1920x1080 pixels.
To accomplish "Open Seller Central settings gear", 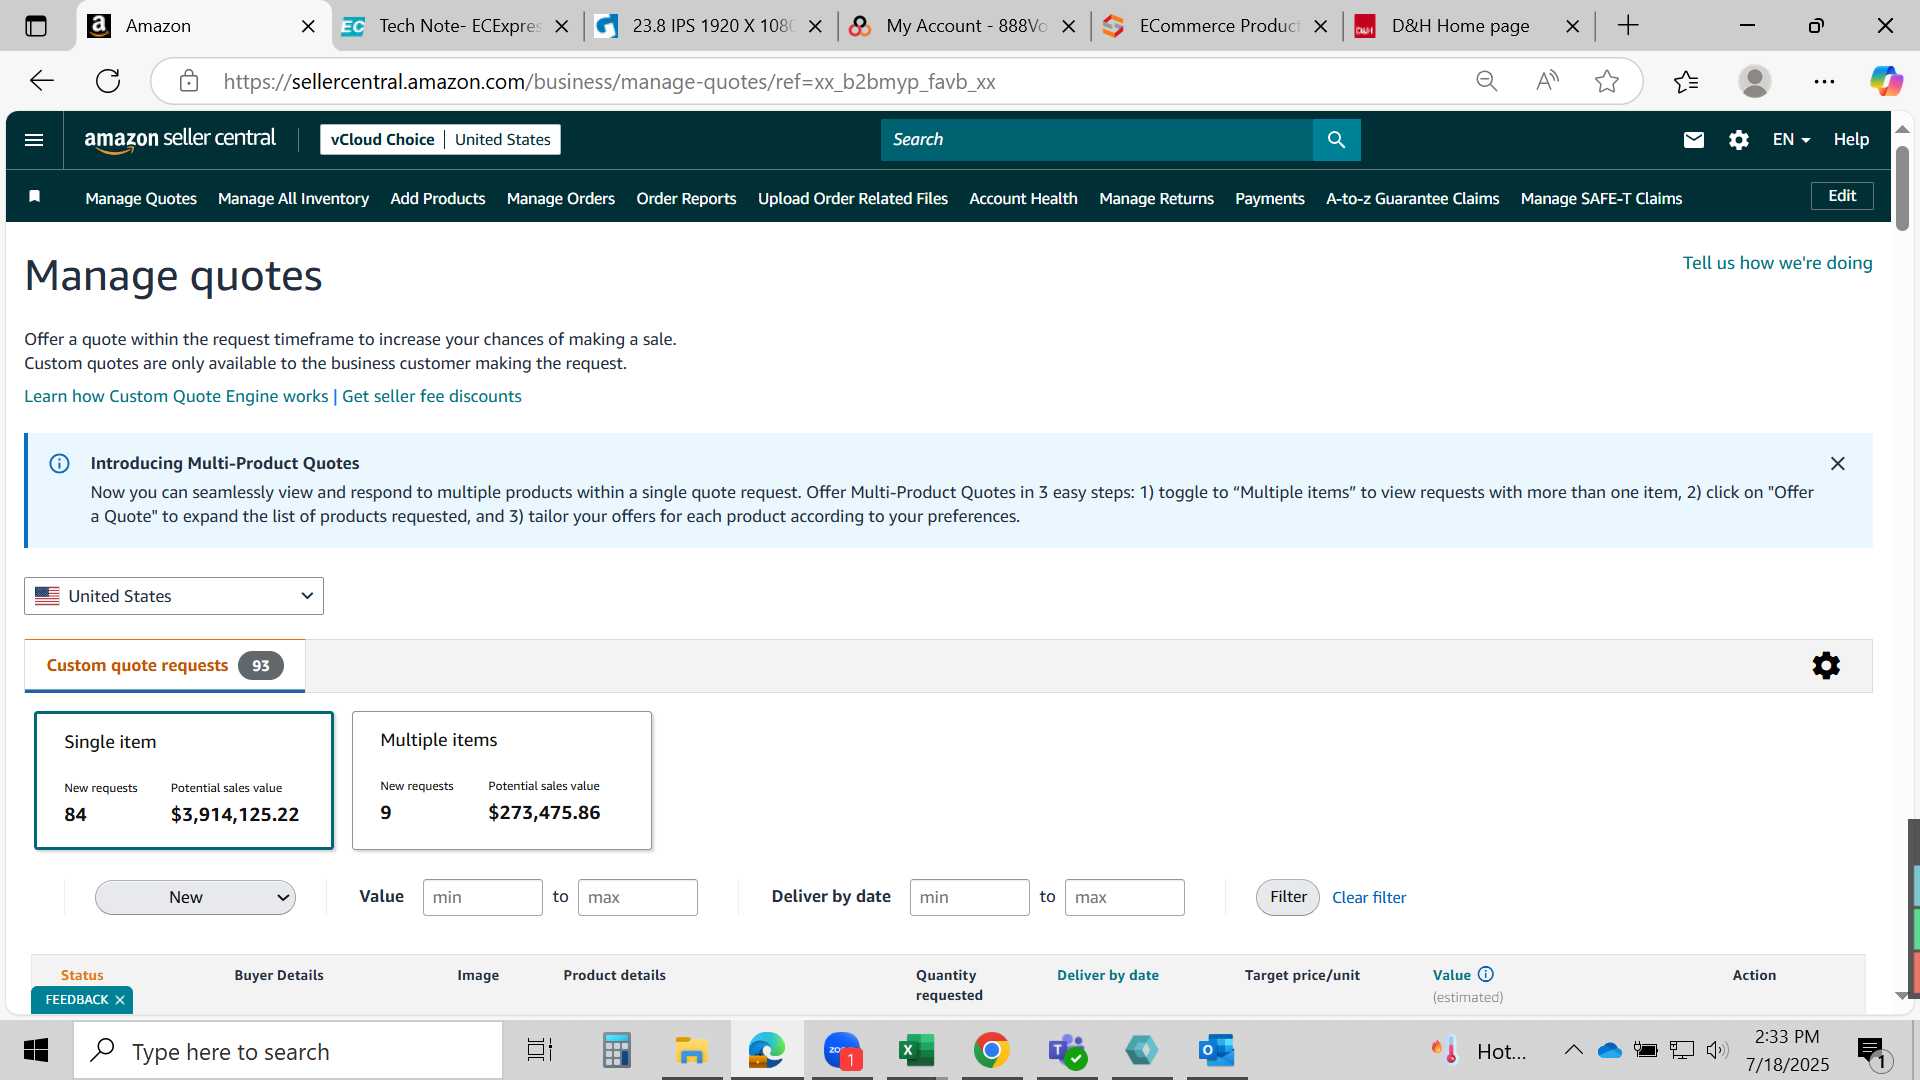I will [1739, 140].
